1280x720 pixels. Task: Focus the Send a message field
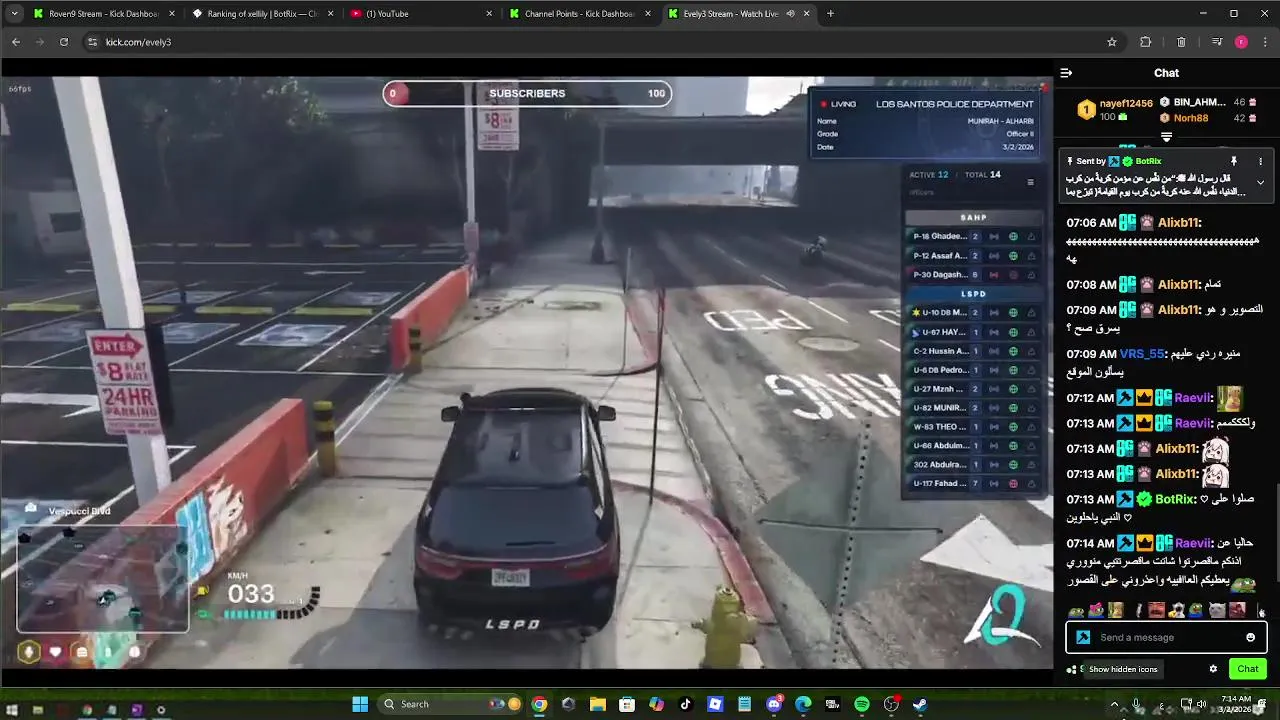click(1166, 638)
